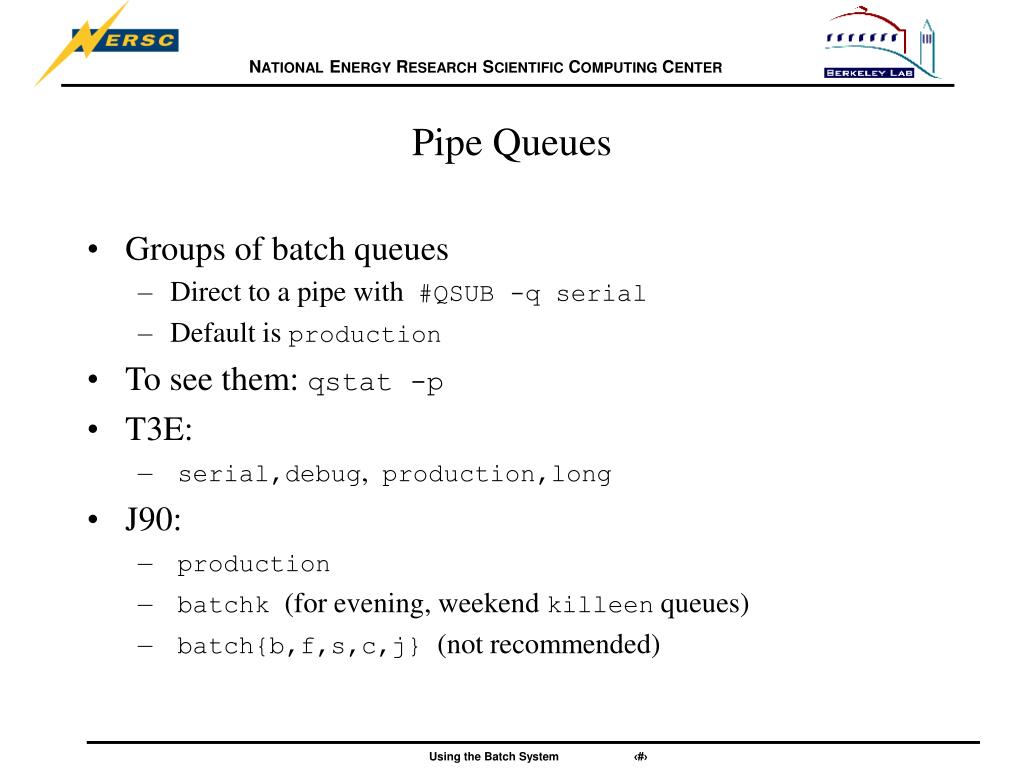Click the "Pipe Queues" slide title

coord(511,143)
